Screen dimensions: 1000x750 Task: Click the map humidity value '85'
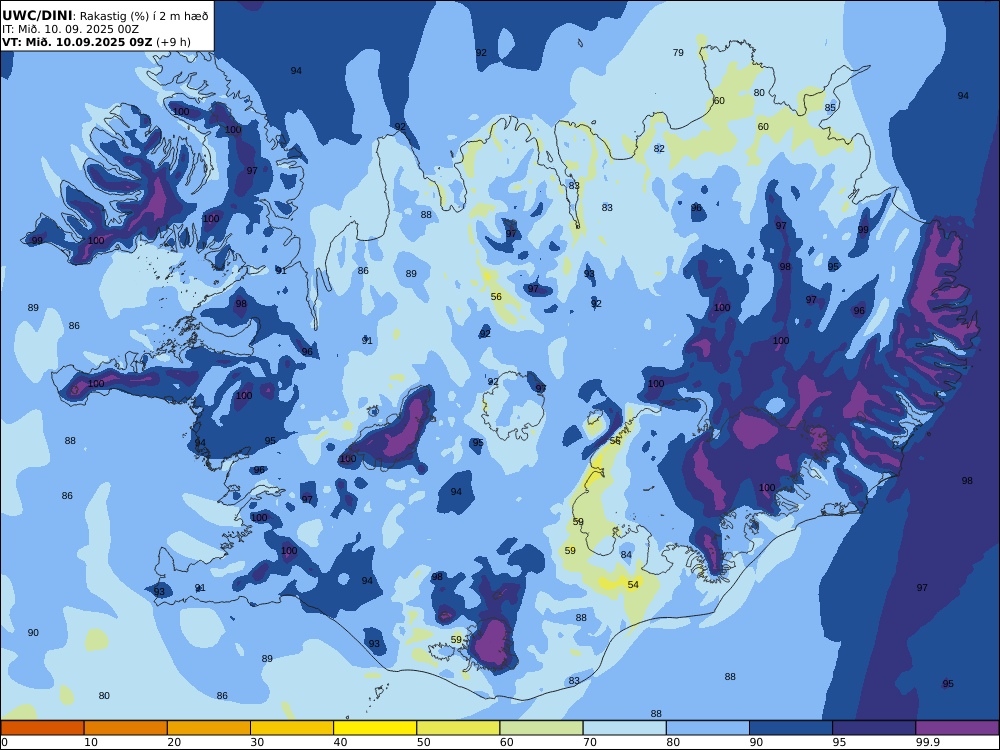point(830,108)
